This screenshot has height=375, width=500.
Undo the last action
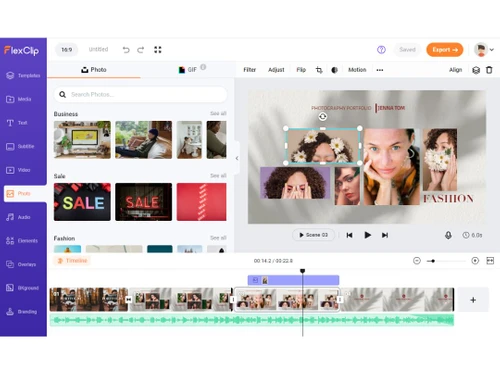pyautogui.click(x=126, y=50)
